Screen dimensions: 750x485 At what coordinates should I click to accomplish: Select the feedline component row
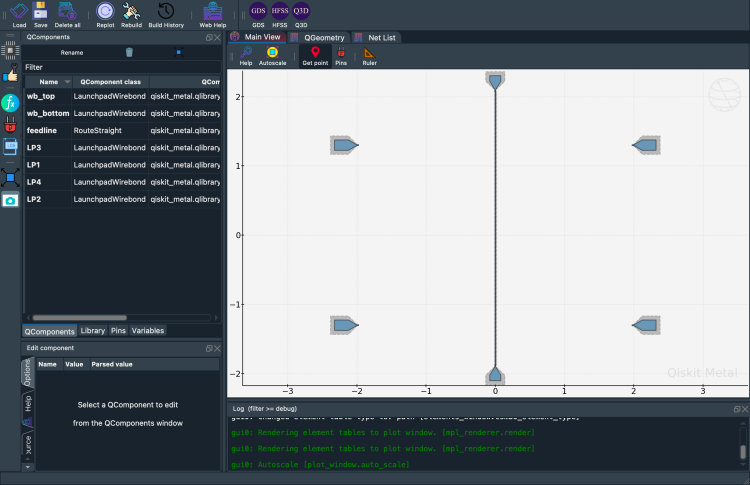coord(122,131)
